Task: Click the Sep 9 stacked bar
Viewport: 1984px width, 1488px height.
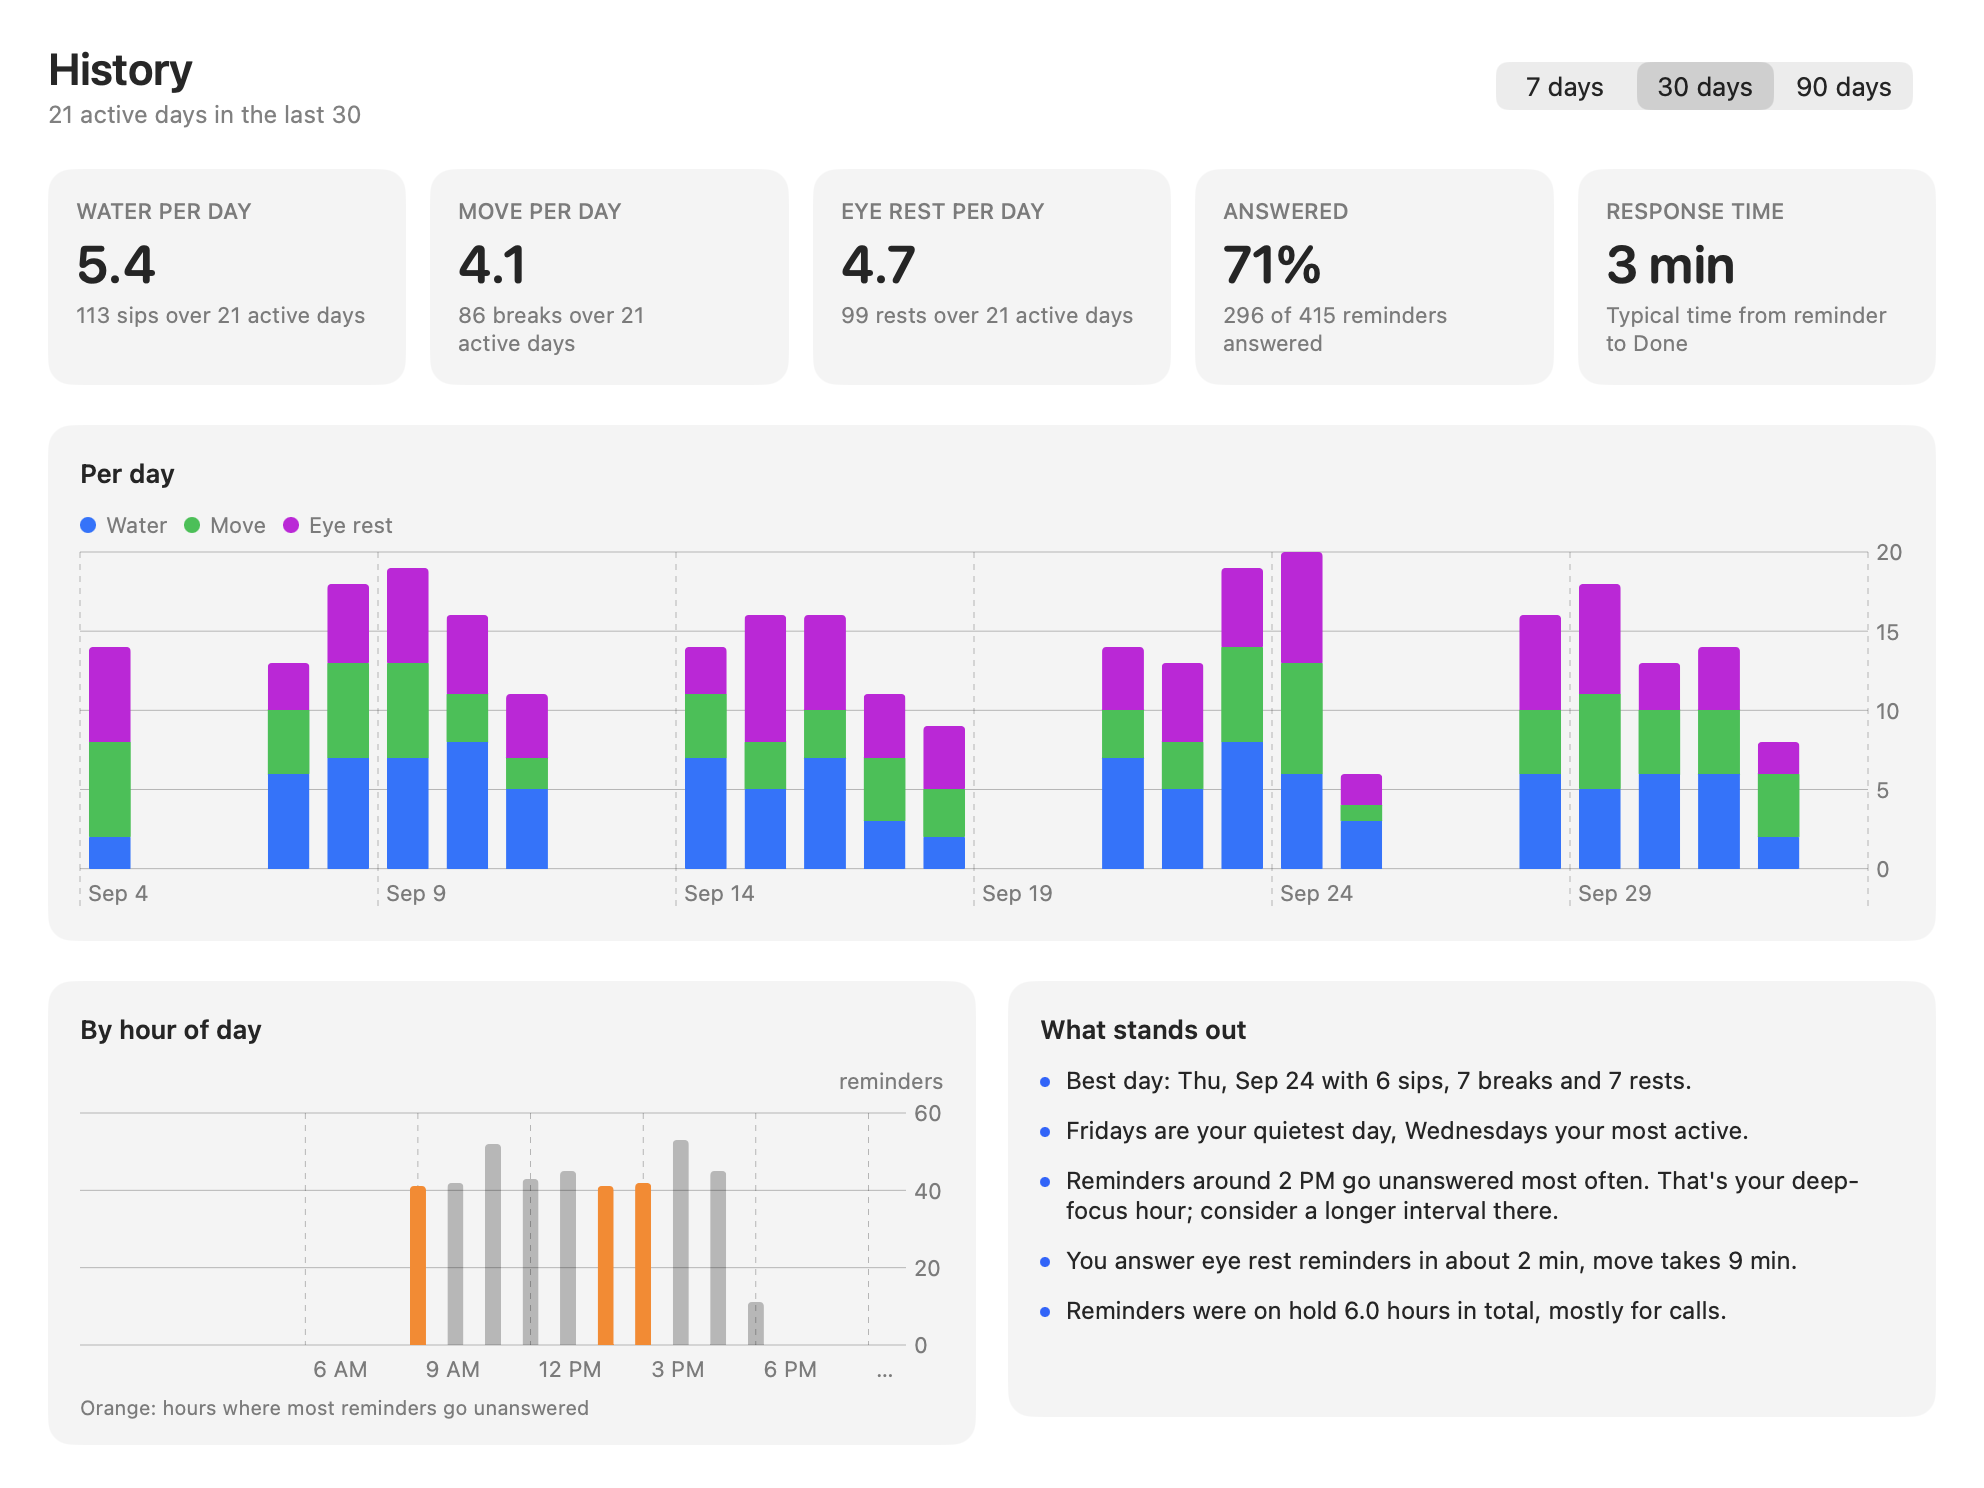Action: click(408, 718)
